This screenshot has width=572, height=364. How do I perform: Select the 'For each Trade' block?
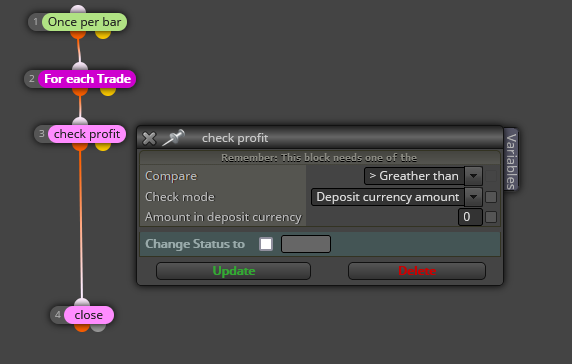tap(87, 79)
